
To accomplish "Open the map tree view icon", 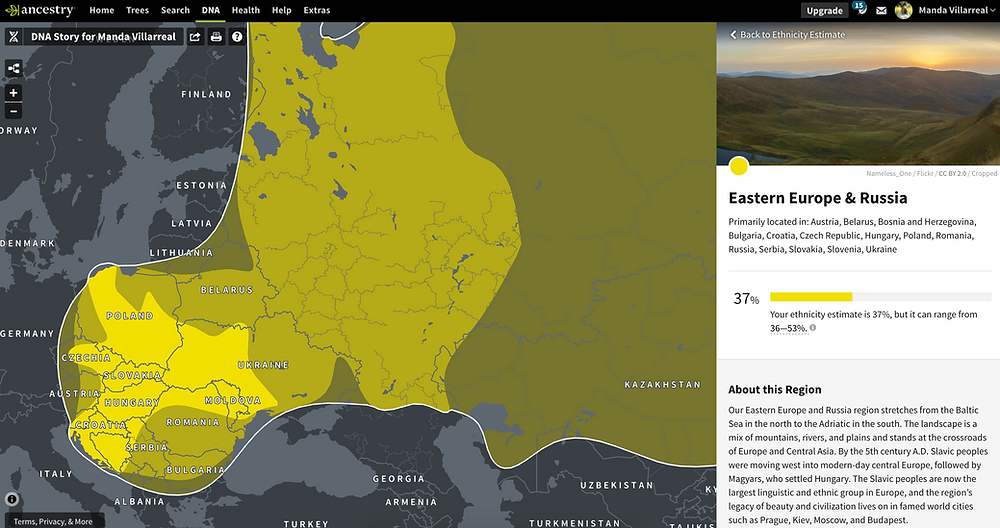I will [13, 68].
